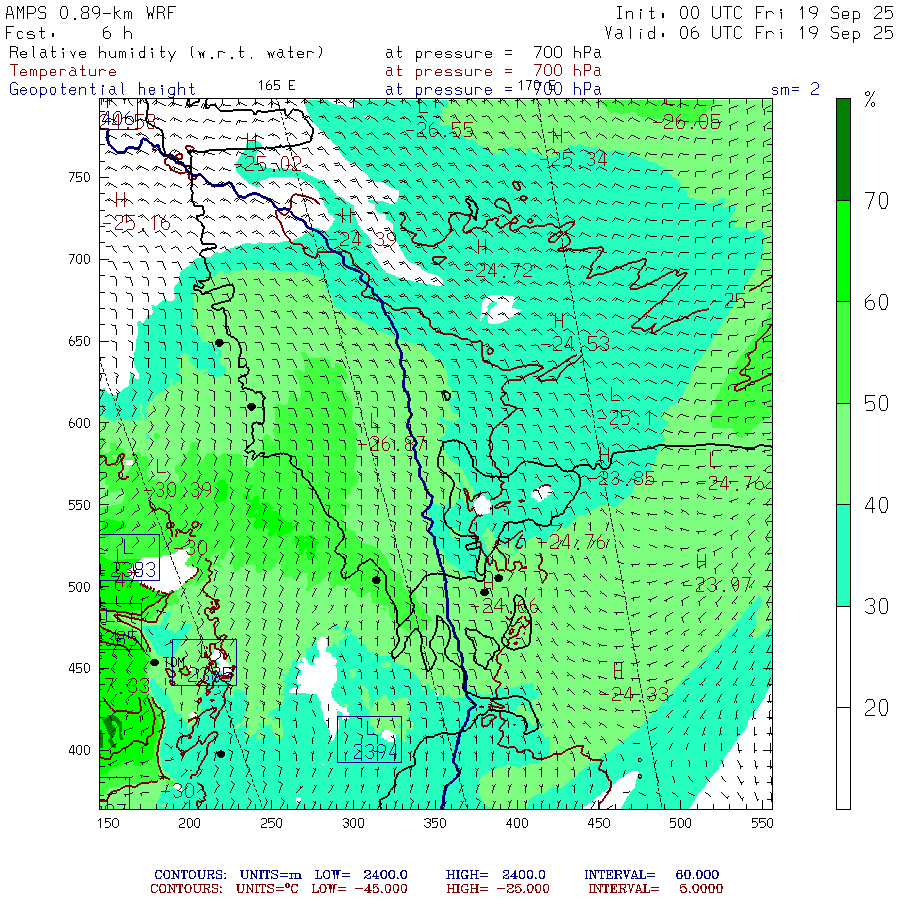
Task: Click the '%' unit label above colorbar
Action: [x=870, y=100]
